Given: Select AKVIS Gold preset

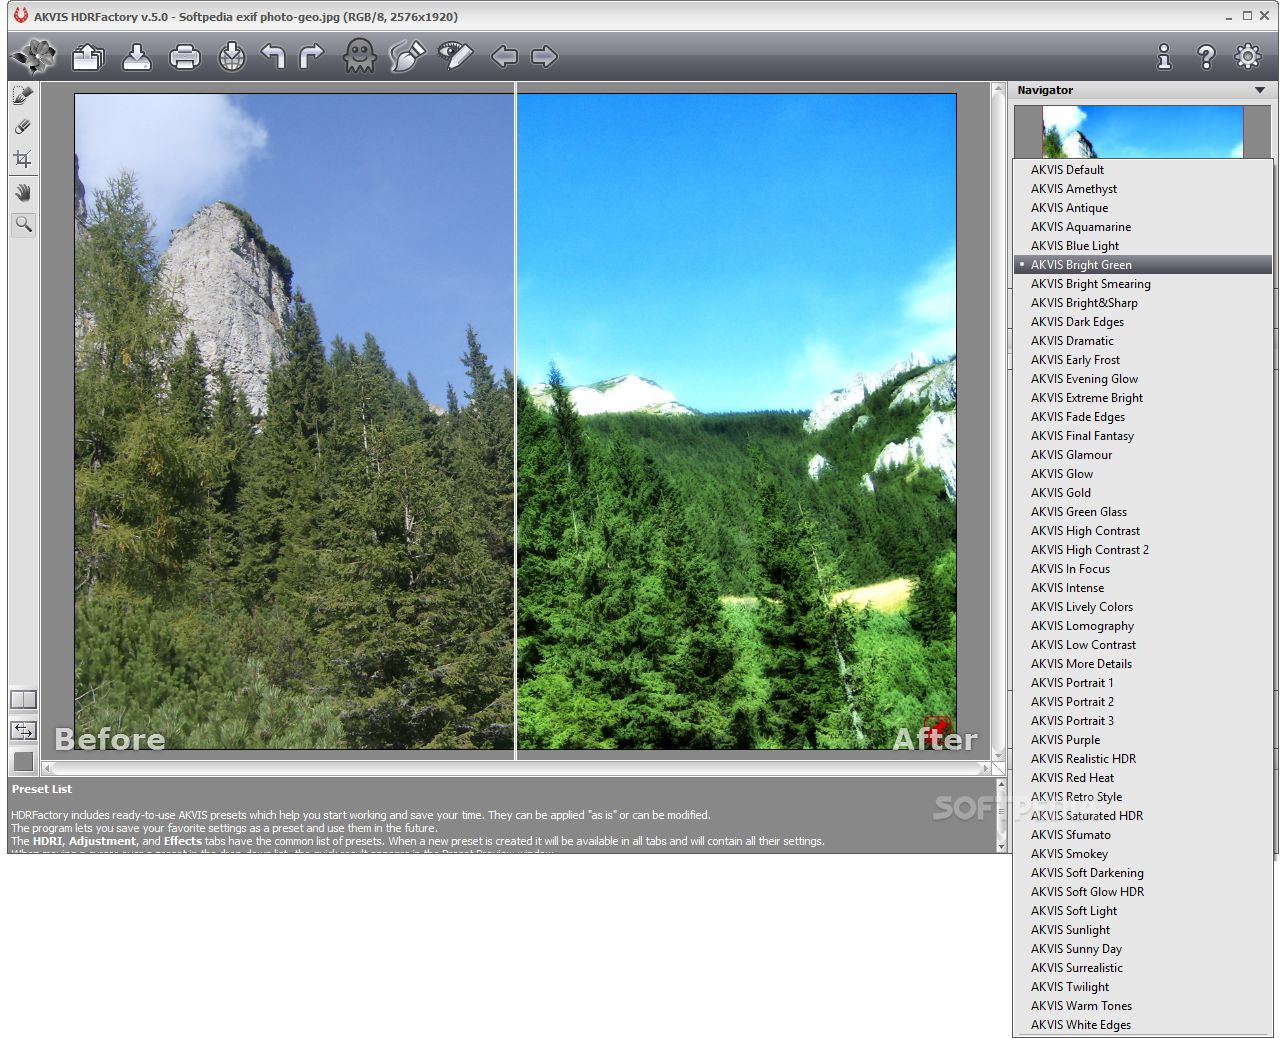Looking at the screenshot, I should (x=1143, y=493).
